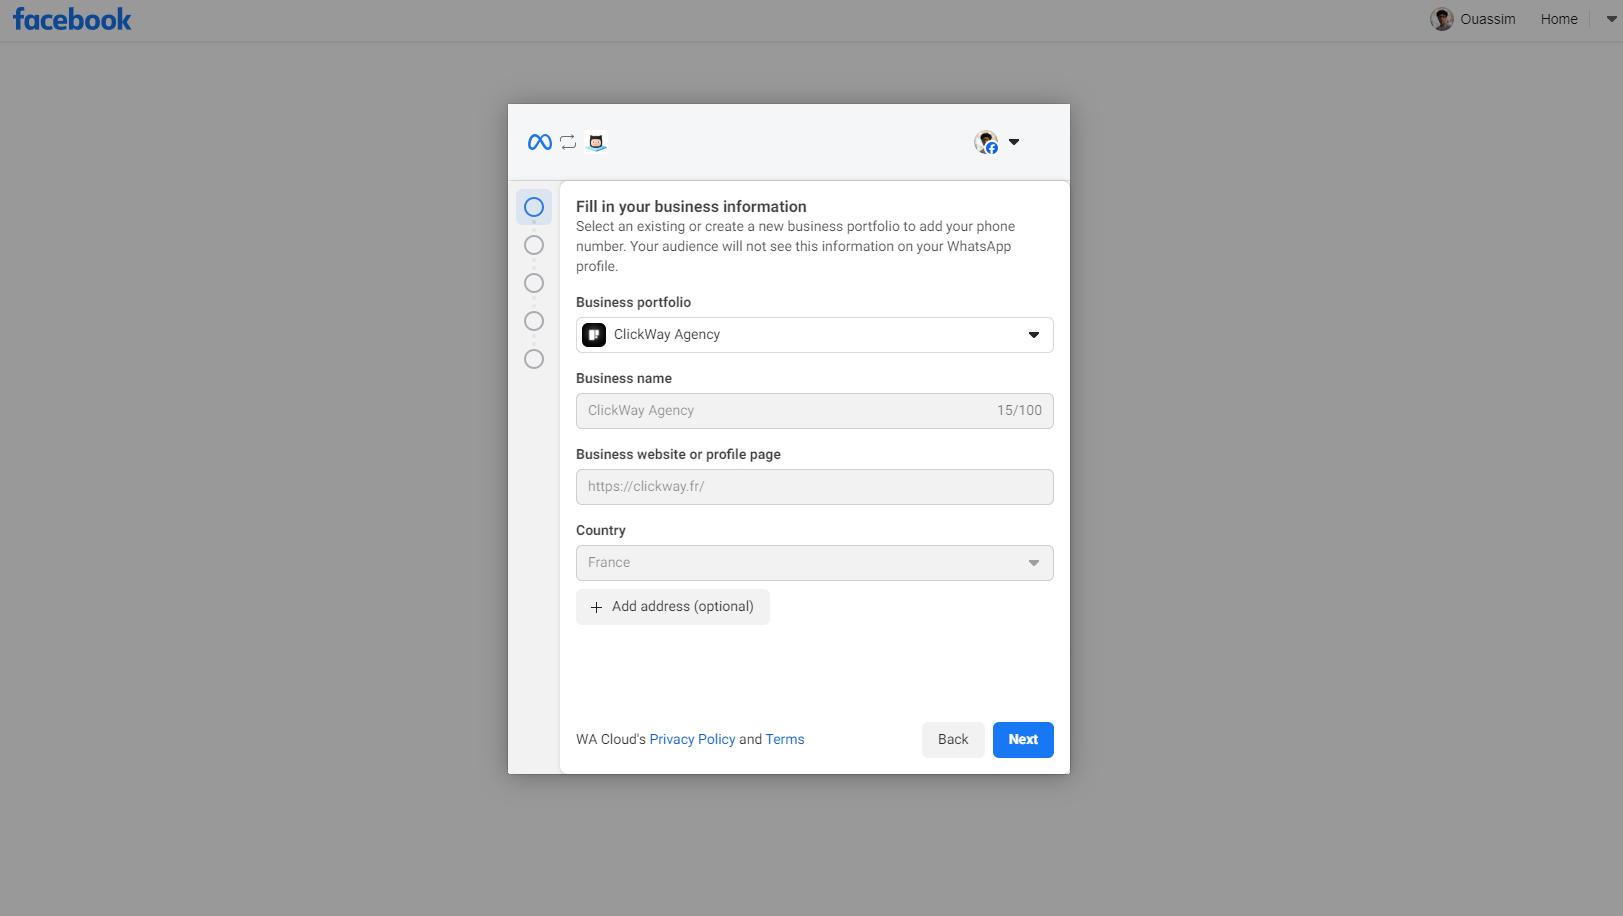Click the 15/100 character counter
This screenshot has width=1623, height=916.
coord(1019,410)
